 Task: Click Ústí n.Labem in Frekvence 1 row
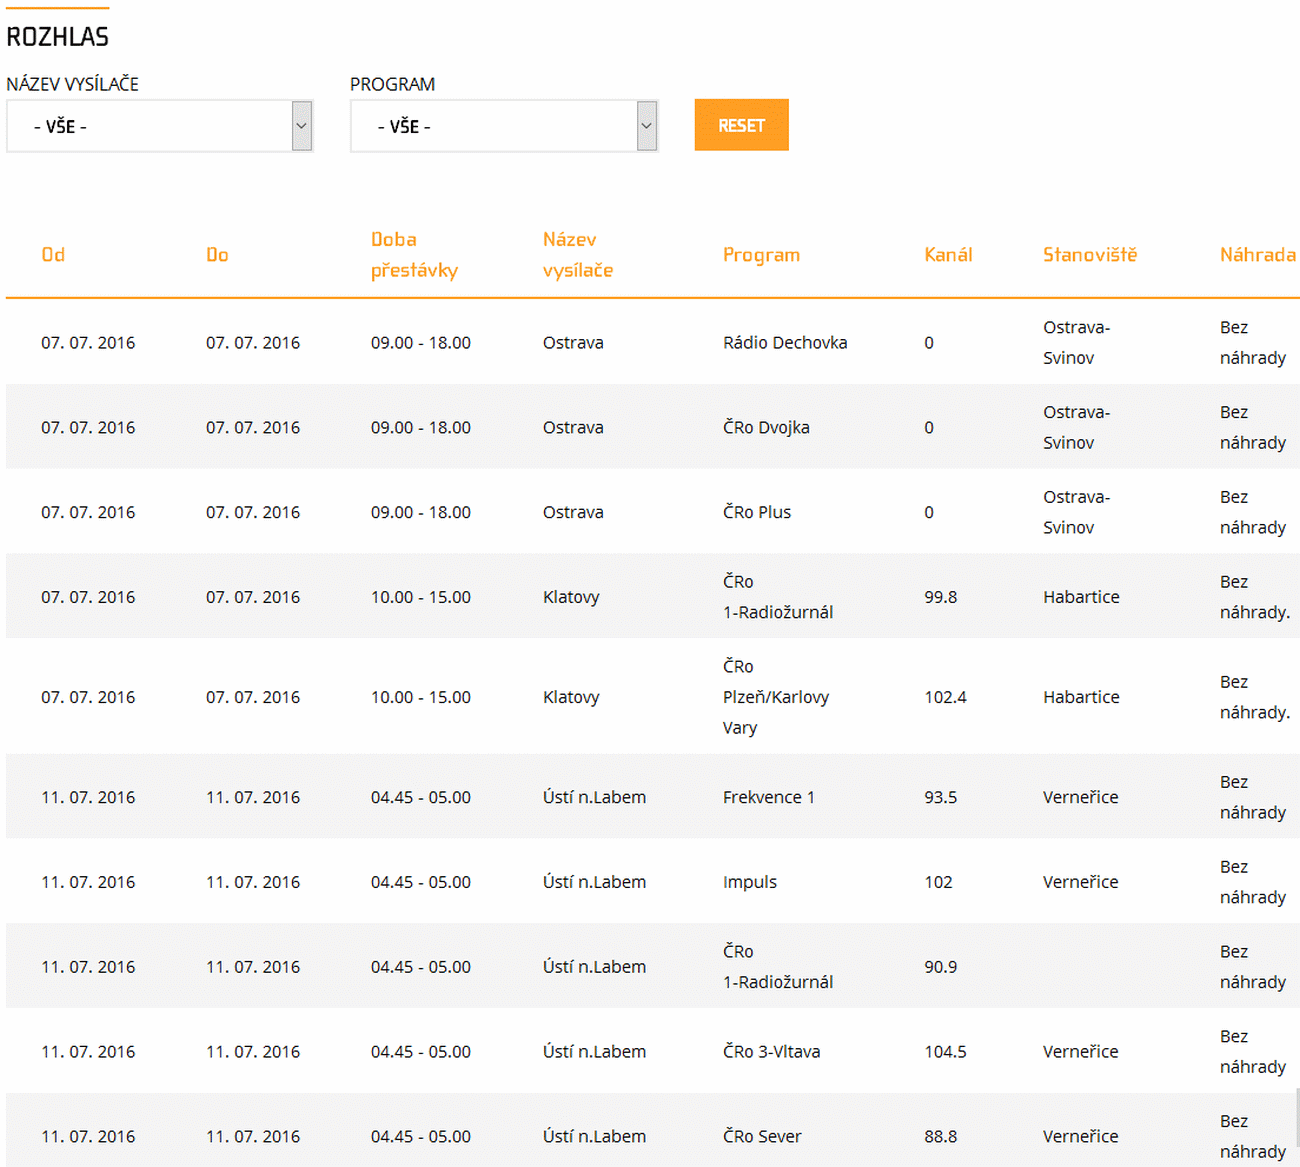click(x=594, y=797)
